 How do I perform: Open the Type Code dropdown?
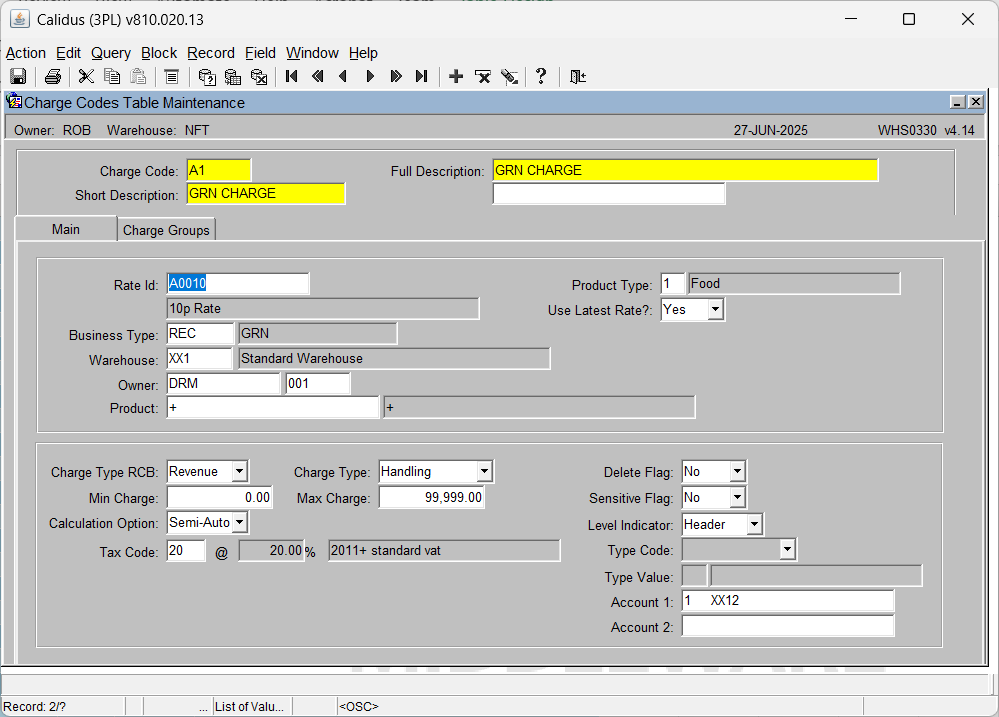[x=787, y=549]
